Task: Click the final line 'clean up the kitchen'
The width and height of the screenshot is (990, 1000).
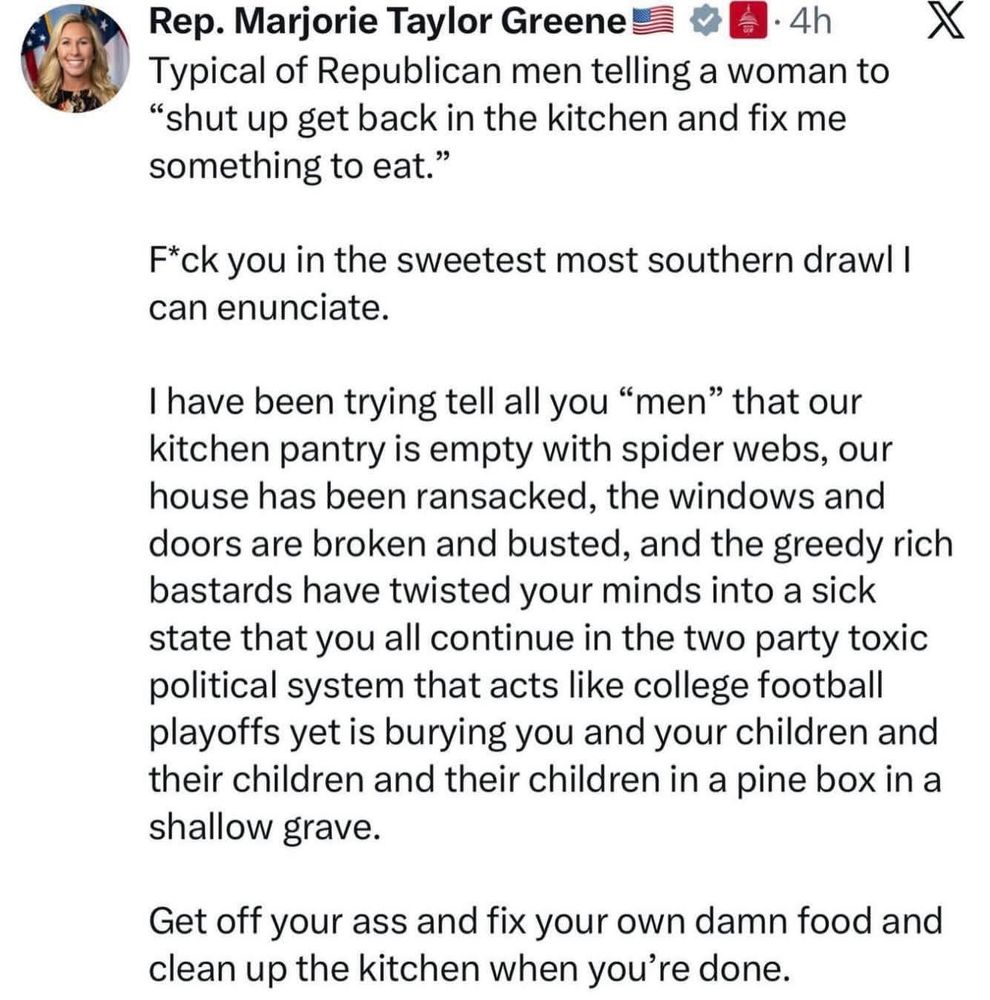Action: (x=469, y=969)
